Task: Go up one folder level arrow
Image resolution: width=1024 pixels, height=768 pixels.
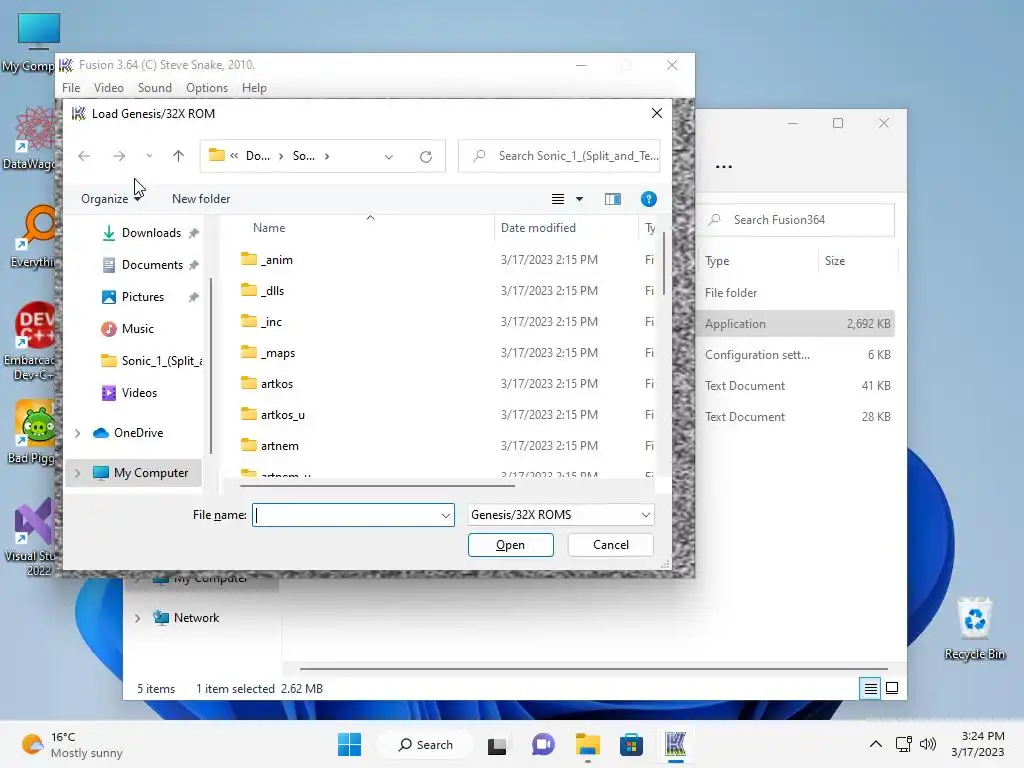Action: [x=178, y=156]
